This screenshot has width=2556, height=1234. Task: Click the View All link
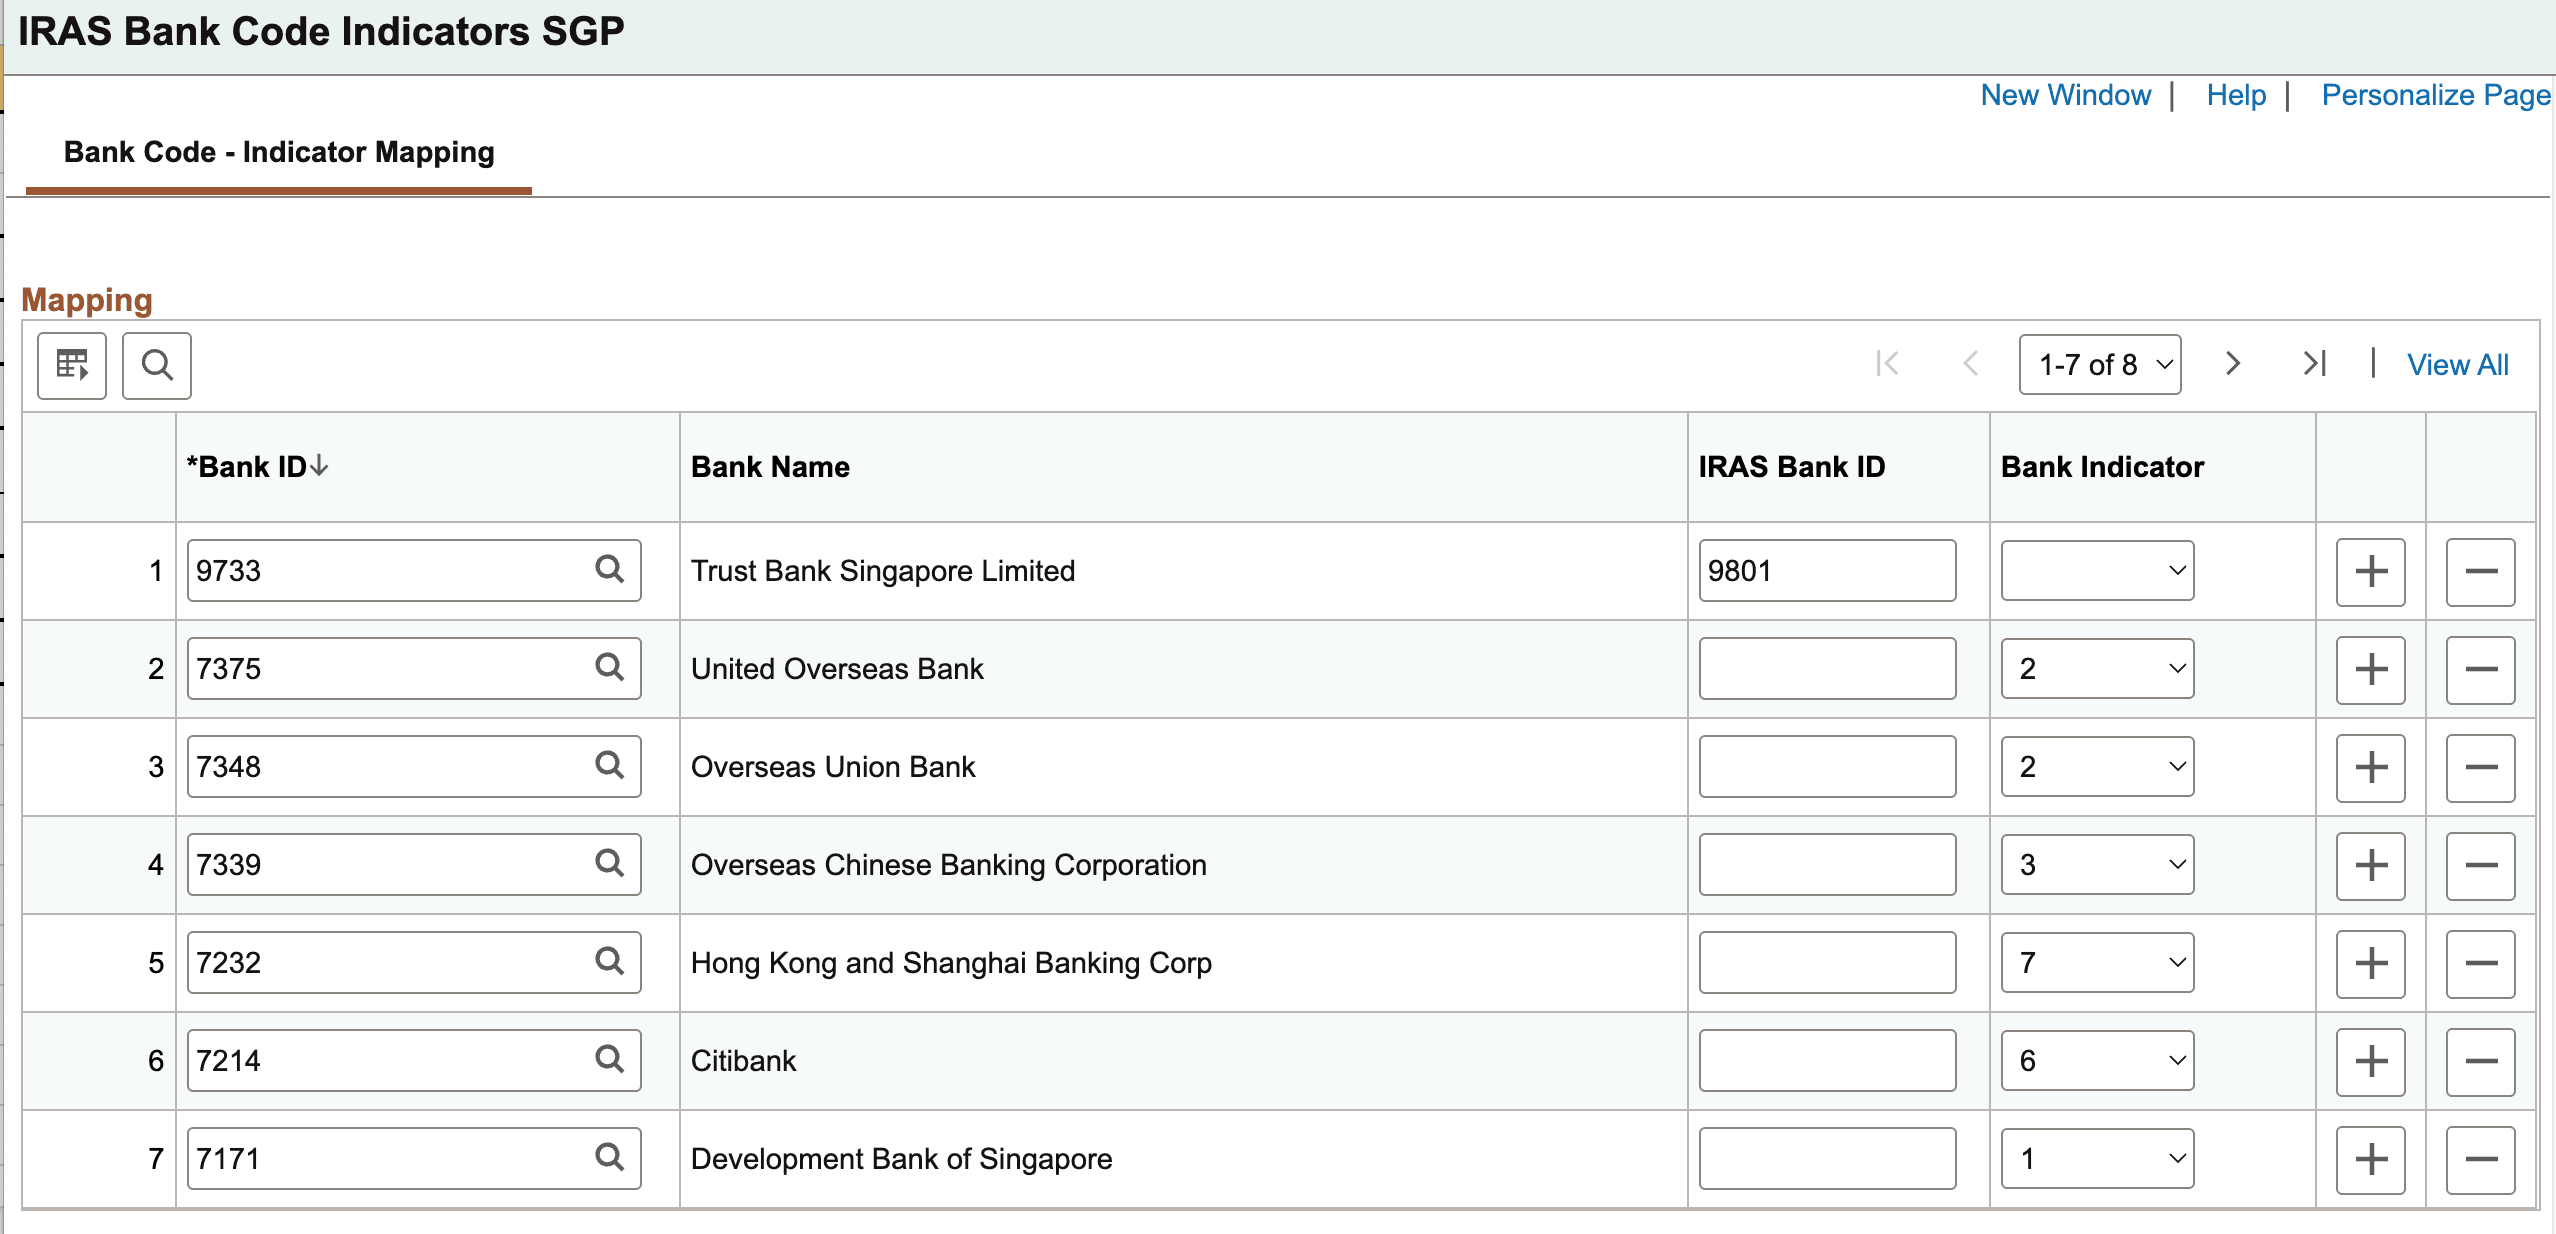[2458, 365]
